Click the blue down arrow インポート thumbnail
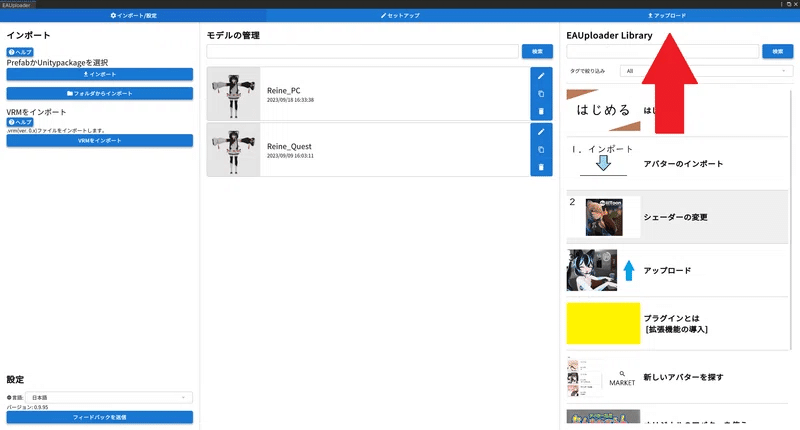800x430 pixels. pyautogui.click(x=604, y=163)
